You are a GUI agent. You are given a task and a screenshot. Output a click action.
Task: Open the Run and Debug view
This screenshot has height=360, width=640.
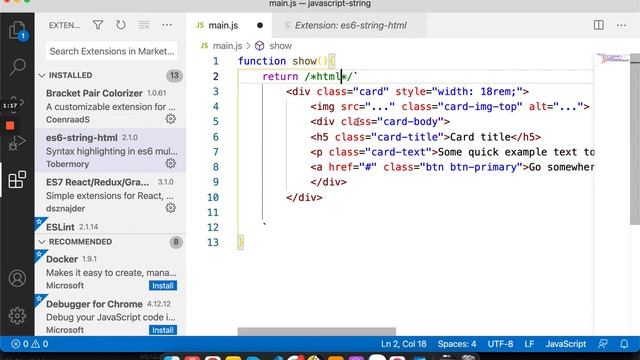(17, 143)
